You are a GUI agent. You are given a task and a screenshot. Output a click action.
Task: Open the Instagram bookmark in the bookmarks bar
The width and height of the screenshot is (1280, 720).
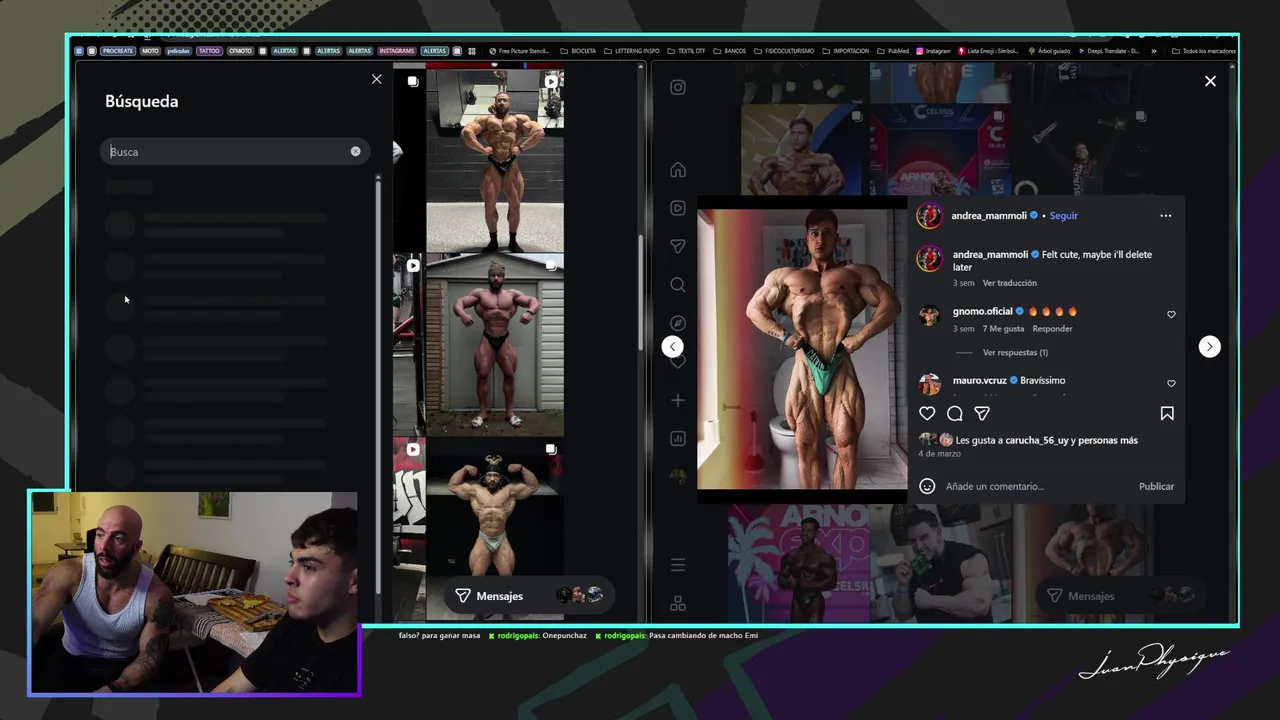pyautogui.click(x=933, y=51)
